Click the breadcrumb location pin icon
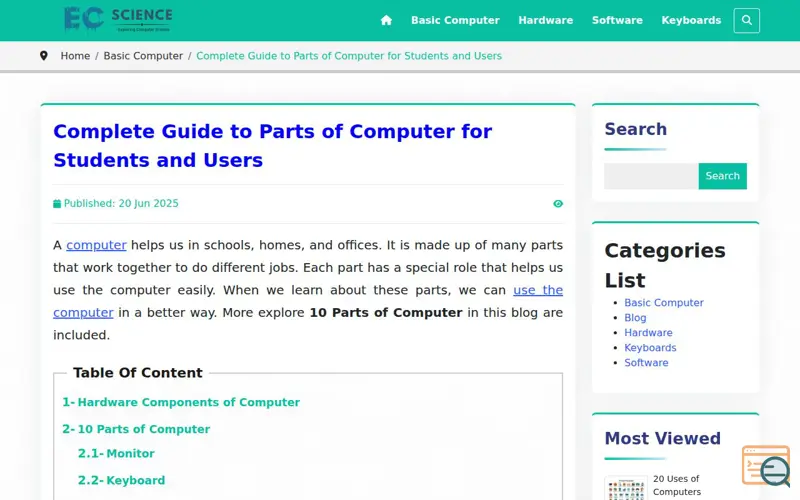 tap(44, 56)
